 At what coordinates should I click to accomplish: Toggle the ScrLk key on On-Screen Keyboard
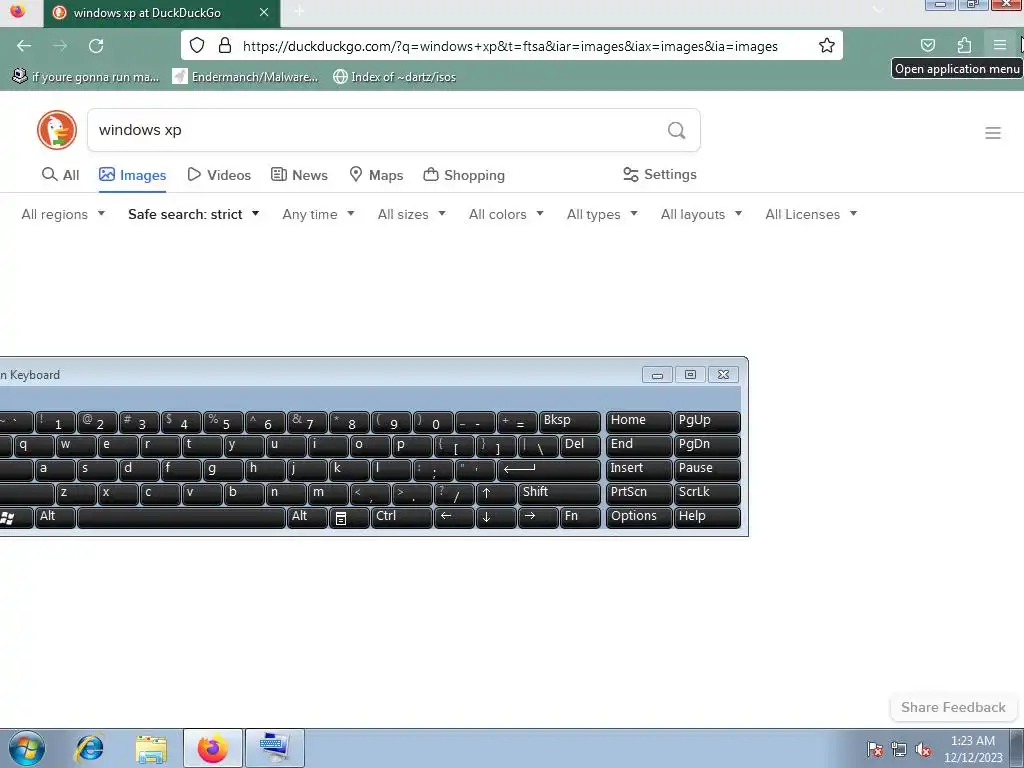tap(707, 494)
